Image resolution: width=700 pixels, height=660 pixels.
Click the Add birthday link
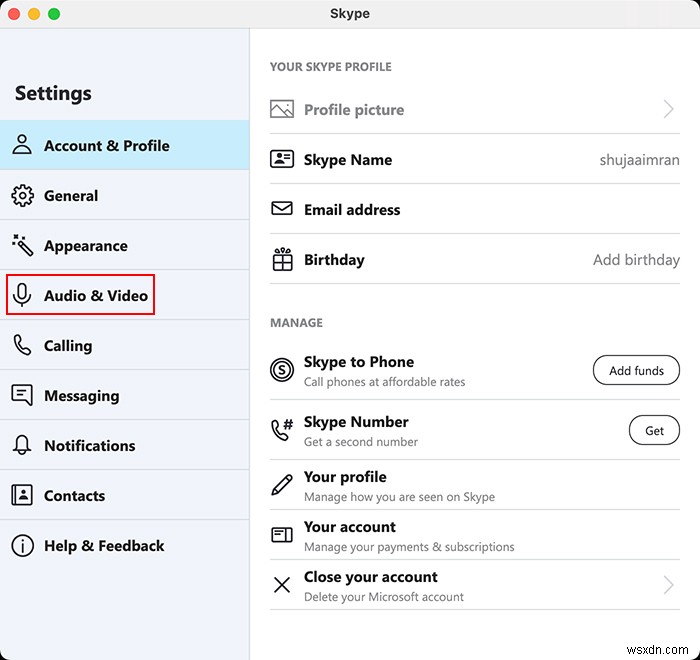(636, 259)
